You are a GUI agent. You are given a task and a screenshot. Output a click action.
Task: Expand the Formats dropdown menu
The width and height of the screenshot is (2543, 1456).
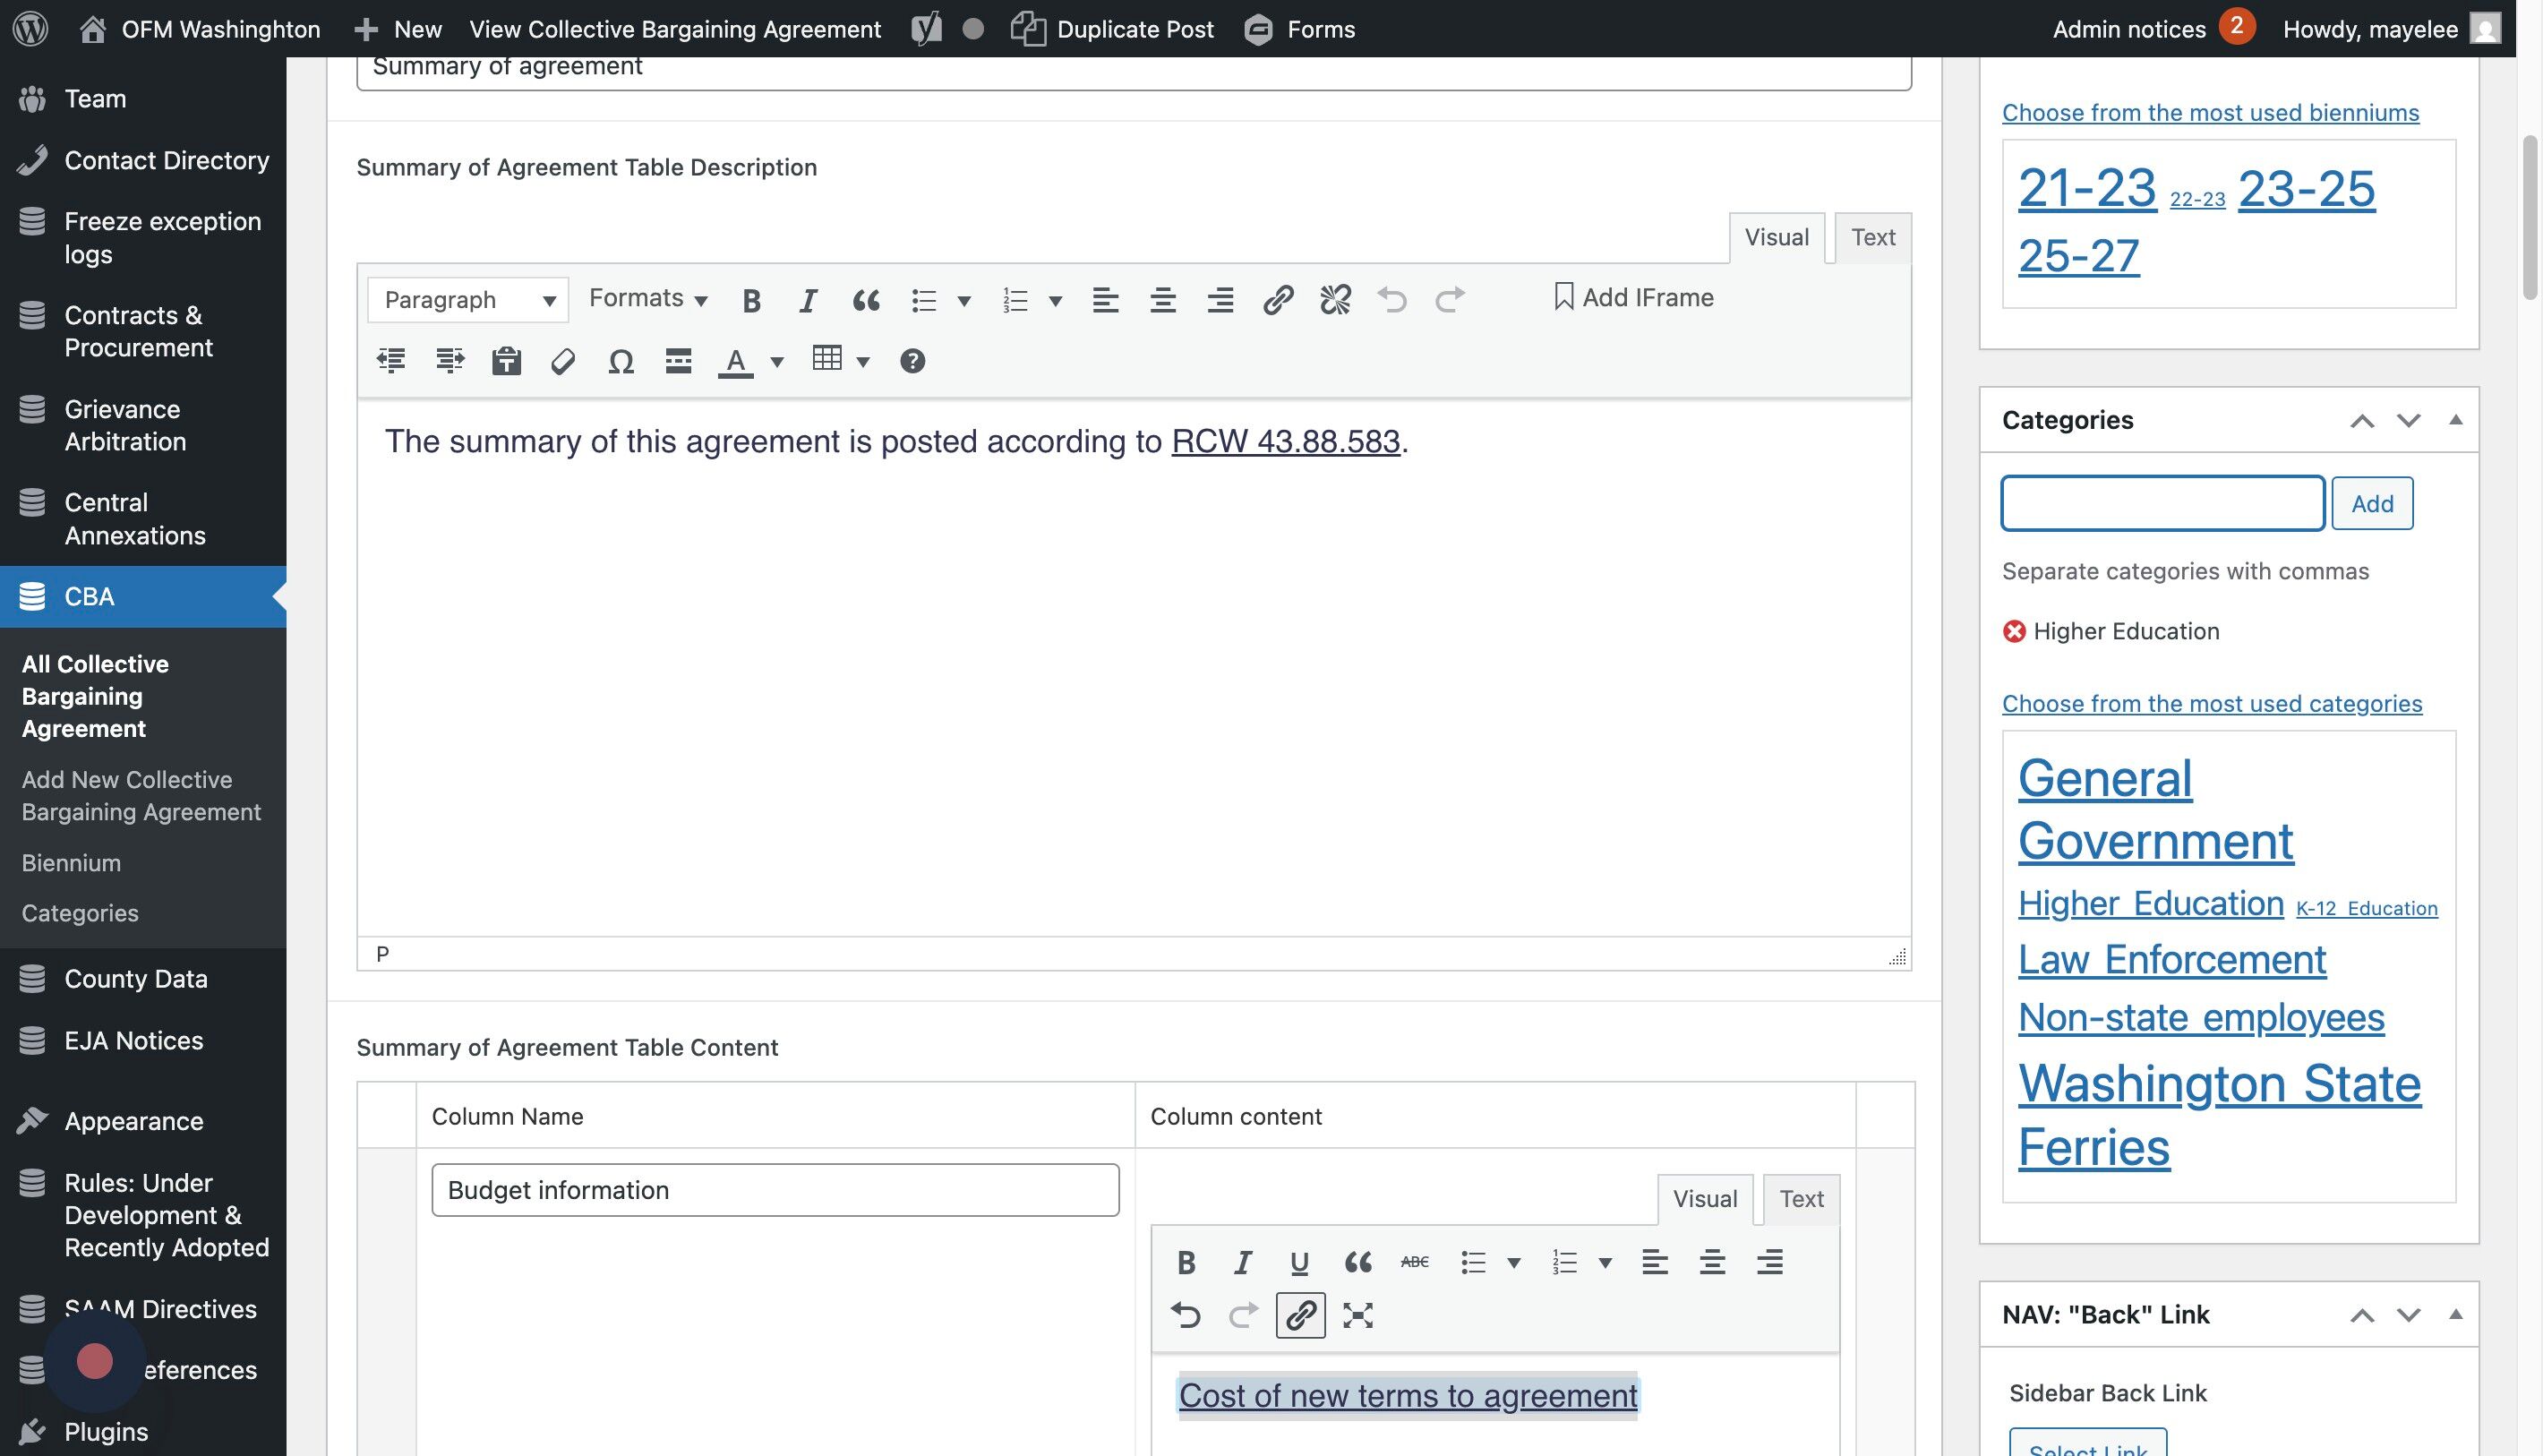point(648,298)
